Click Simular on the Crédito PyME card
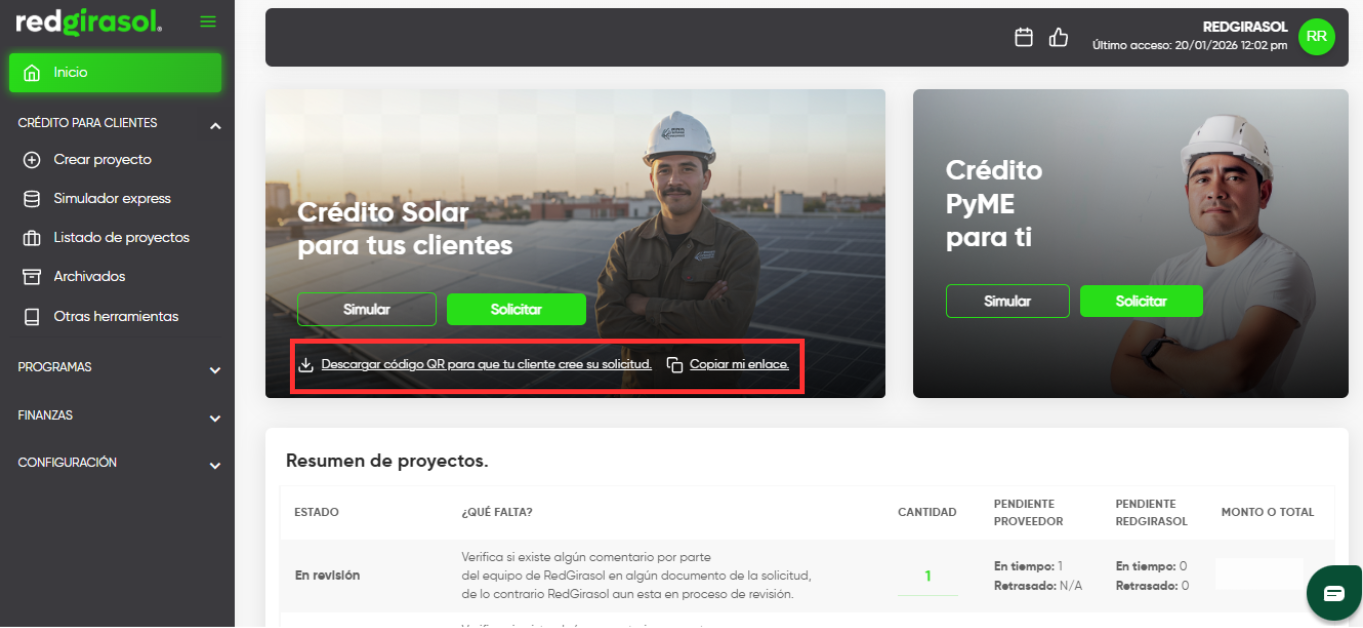The height and width of the screenshot is (628, 1363). 1007,301
